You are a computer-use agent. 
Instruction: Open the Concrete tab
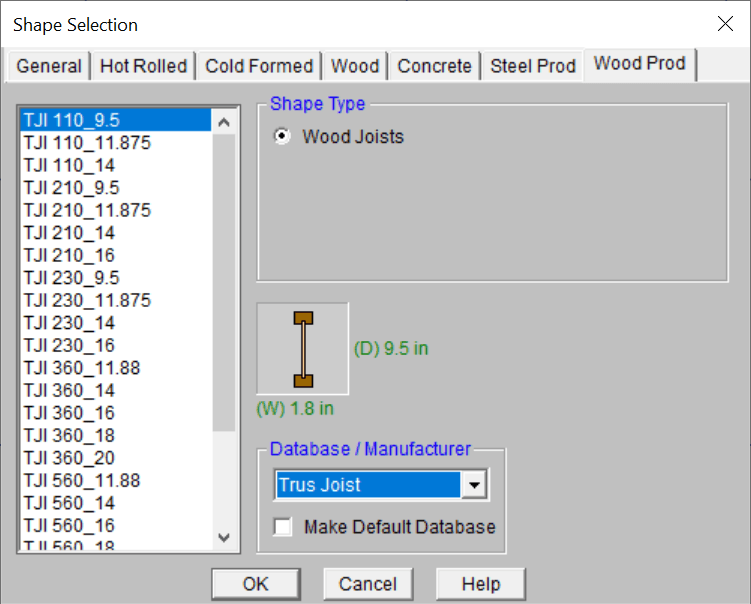click(434, 66)
